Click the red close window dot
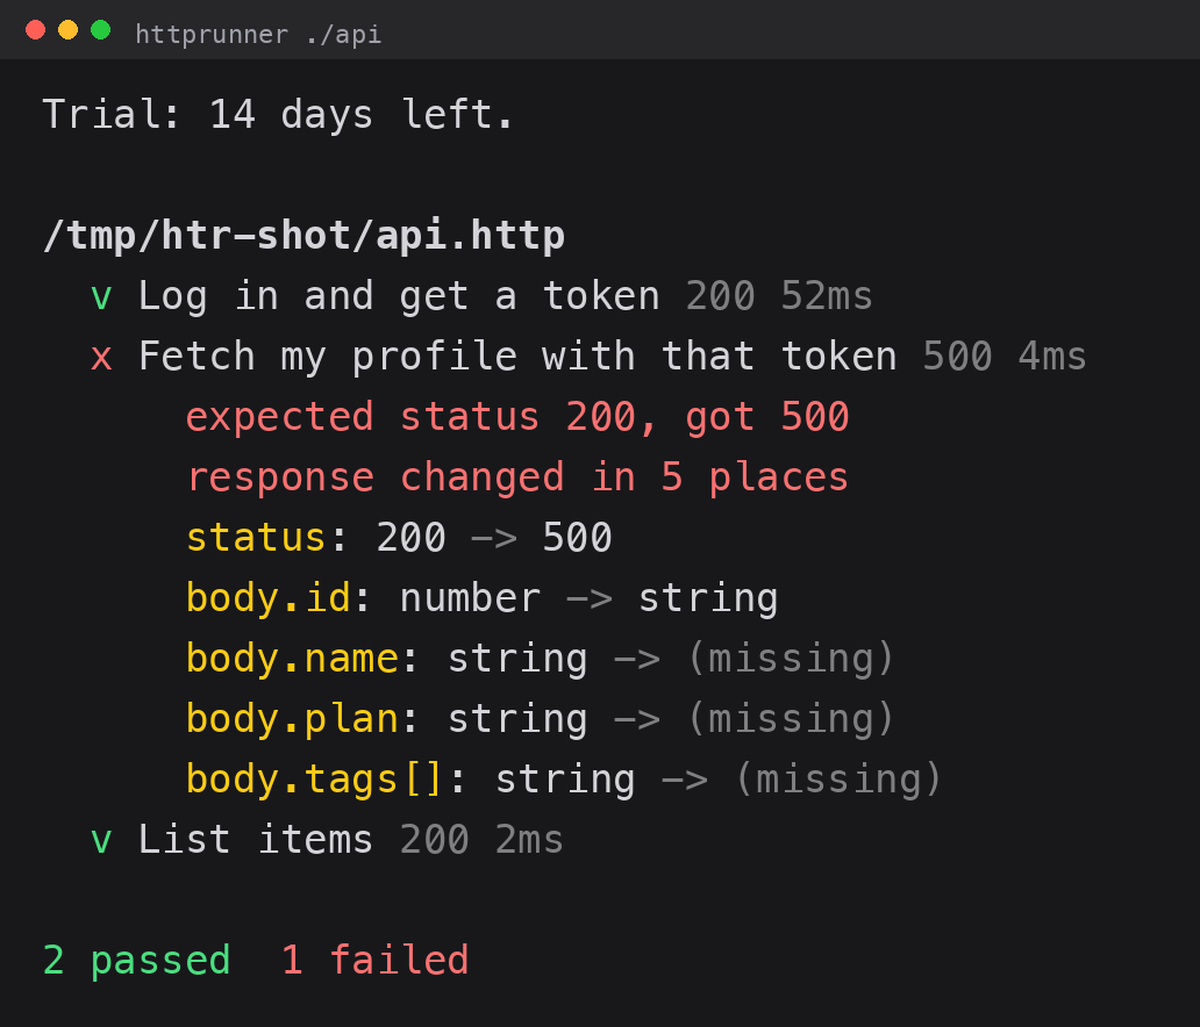The width and height of the screenshot is (1200, 1027). click(35, 30)
